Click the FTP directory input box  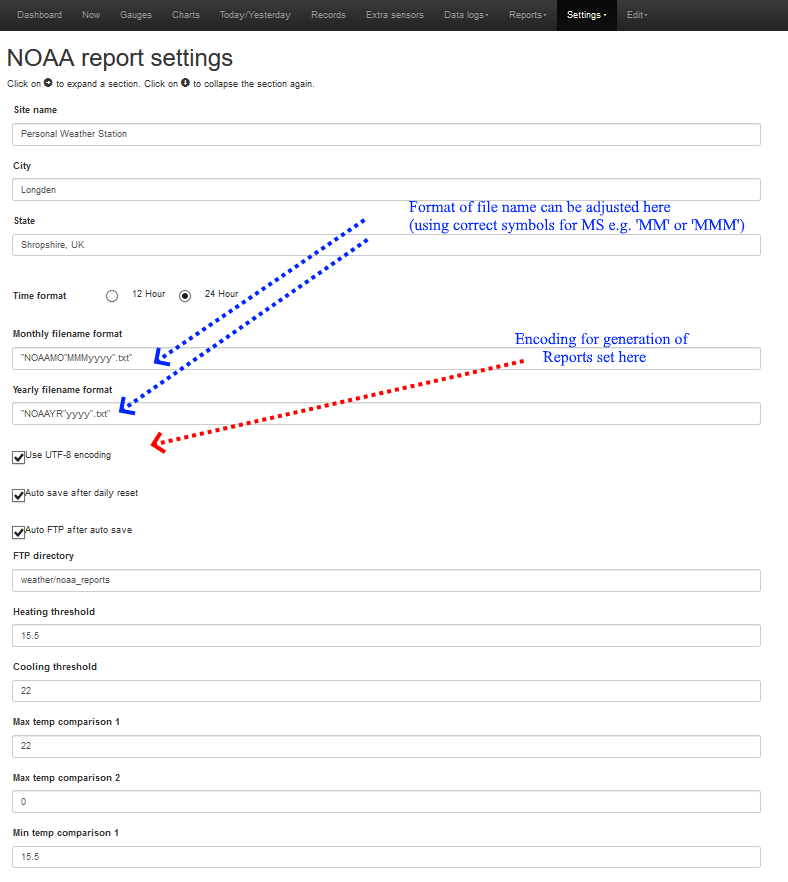[x=386, y=580]
